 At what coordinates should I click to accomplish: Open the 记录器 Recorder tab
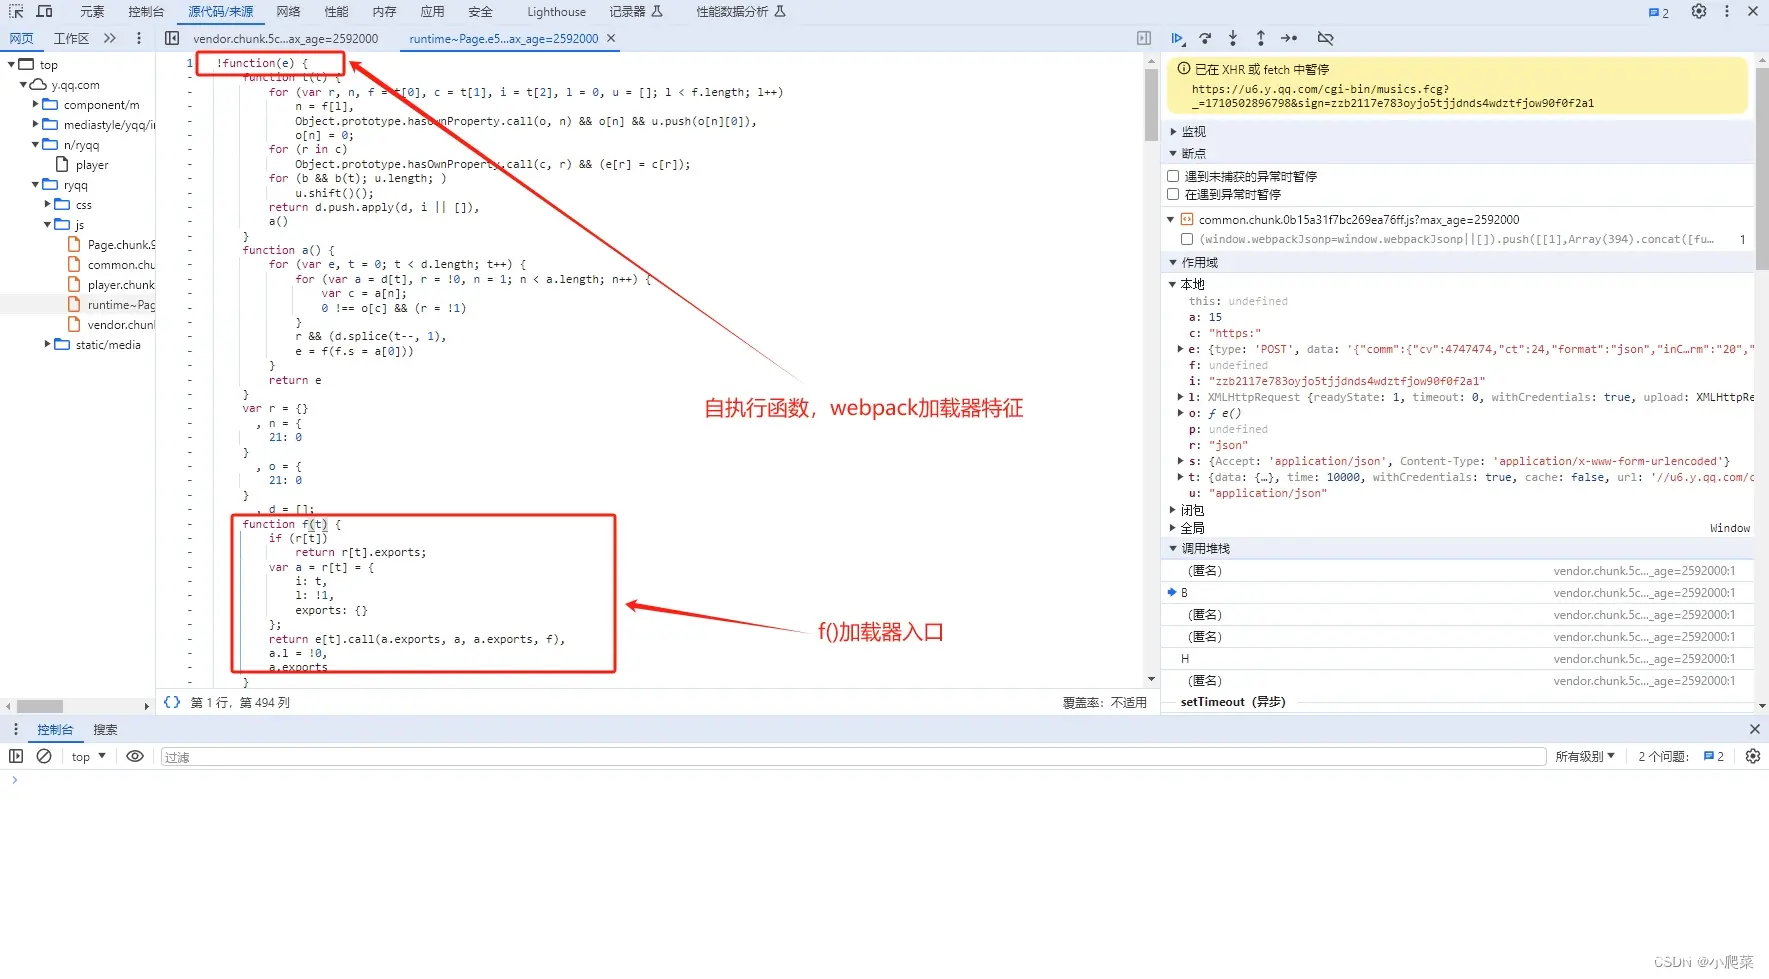(x=636, y=12)
